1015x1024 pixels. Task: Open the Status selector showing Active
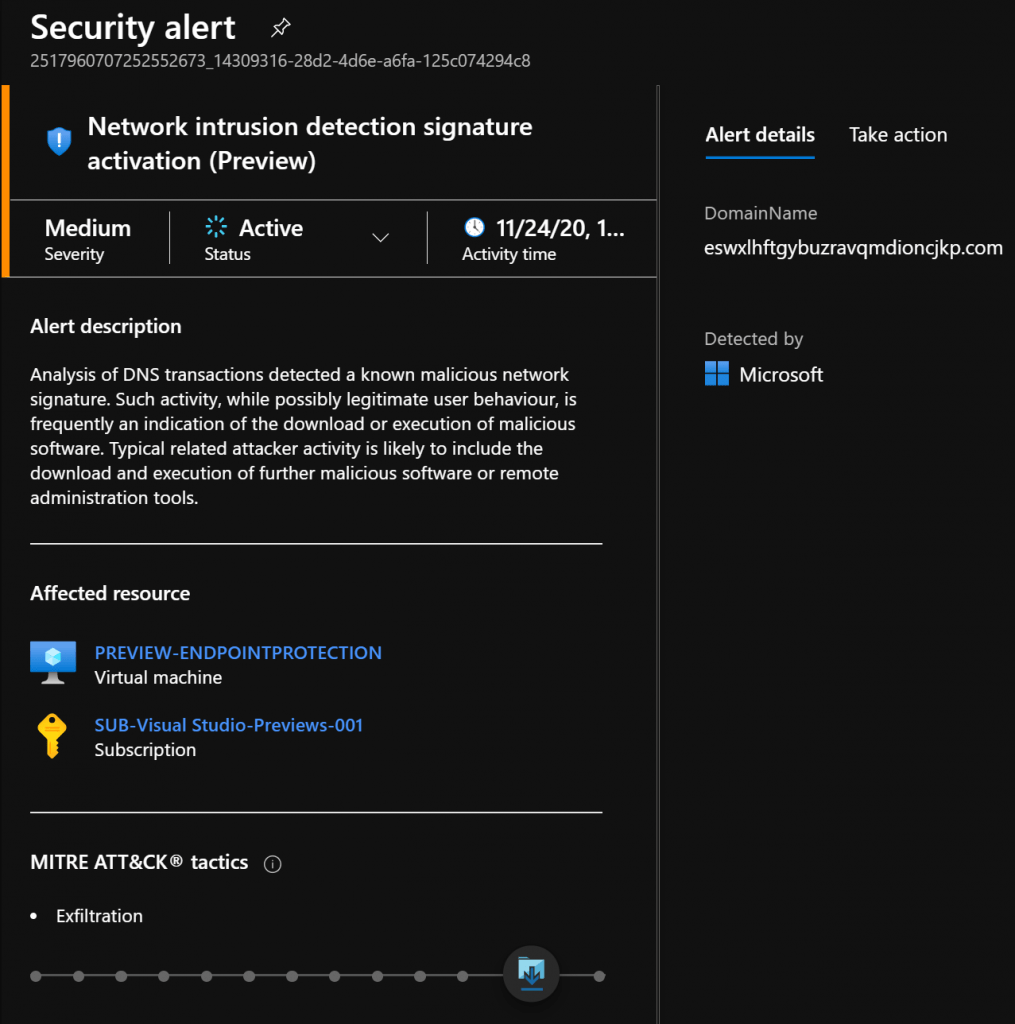(x=298, y=238)
